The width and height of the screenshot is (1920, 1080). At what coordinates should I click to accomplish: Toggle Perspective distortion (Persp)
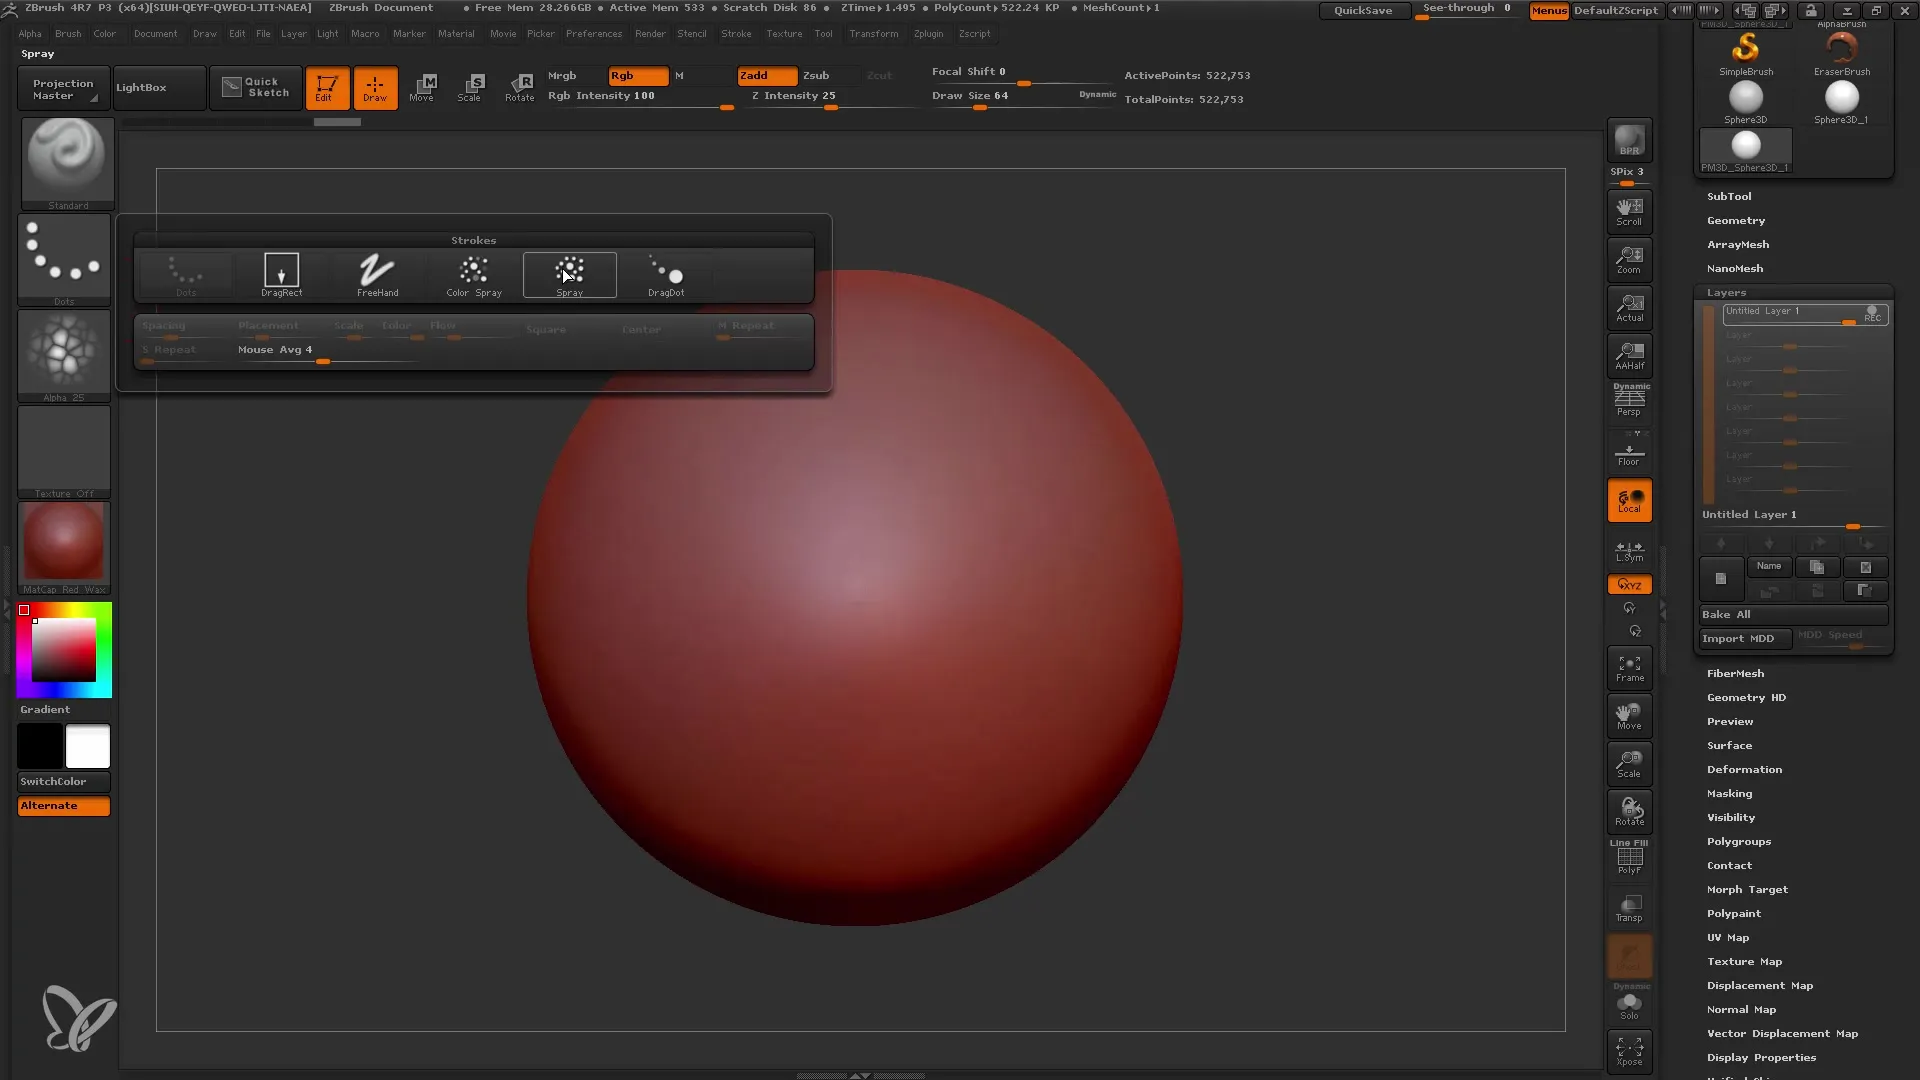click(1629, 403)
